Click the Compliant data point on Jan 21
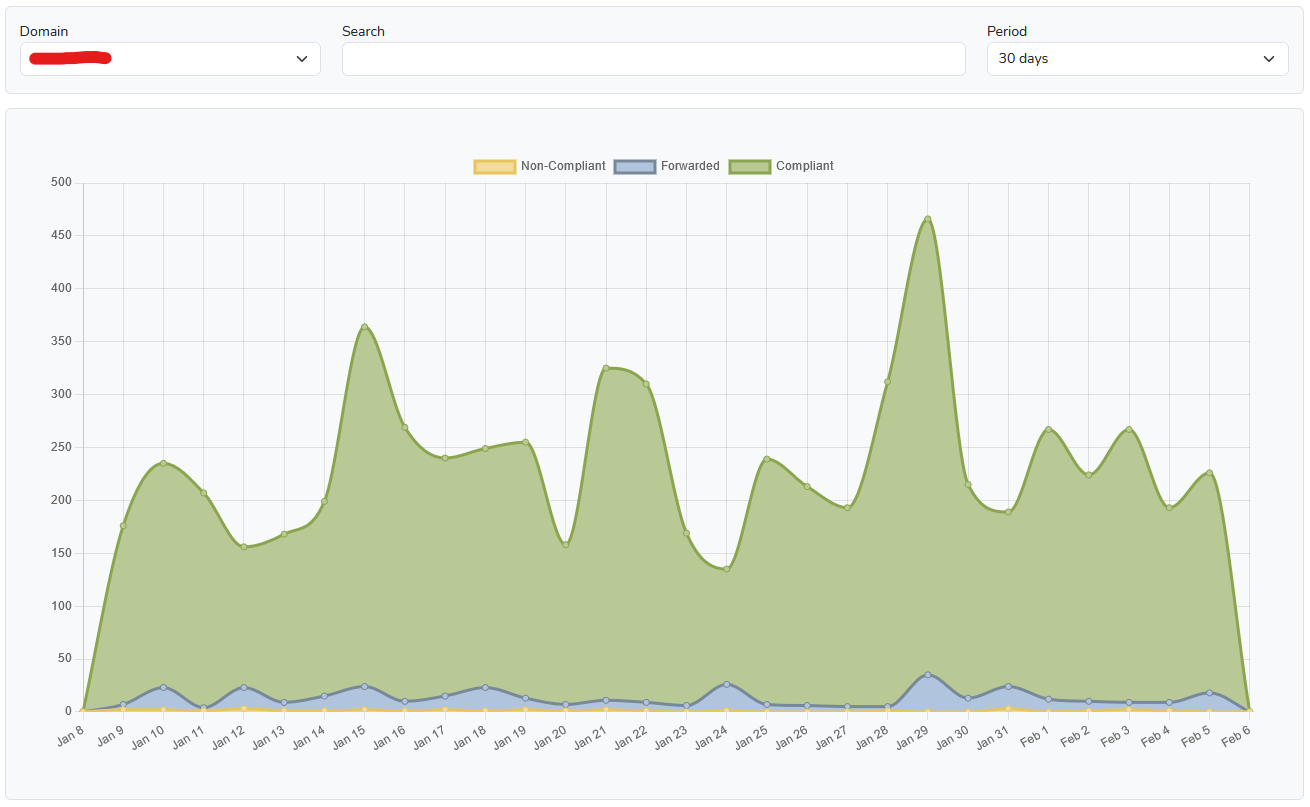The width and height of the screenshot is (1310, 807). (x=606, y=368)
